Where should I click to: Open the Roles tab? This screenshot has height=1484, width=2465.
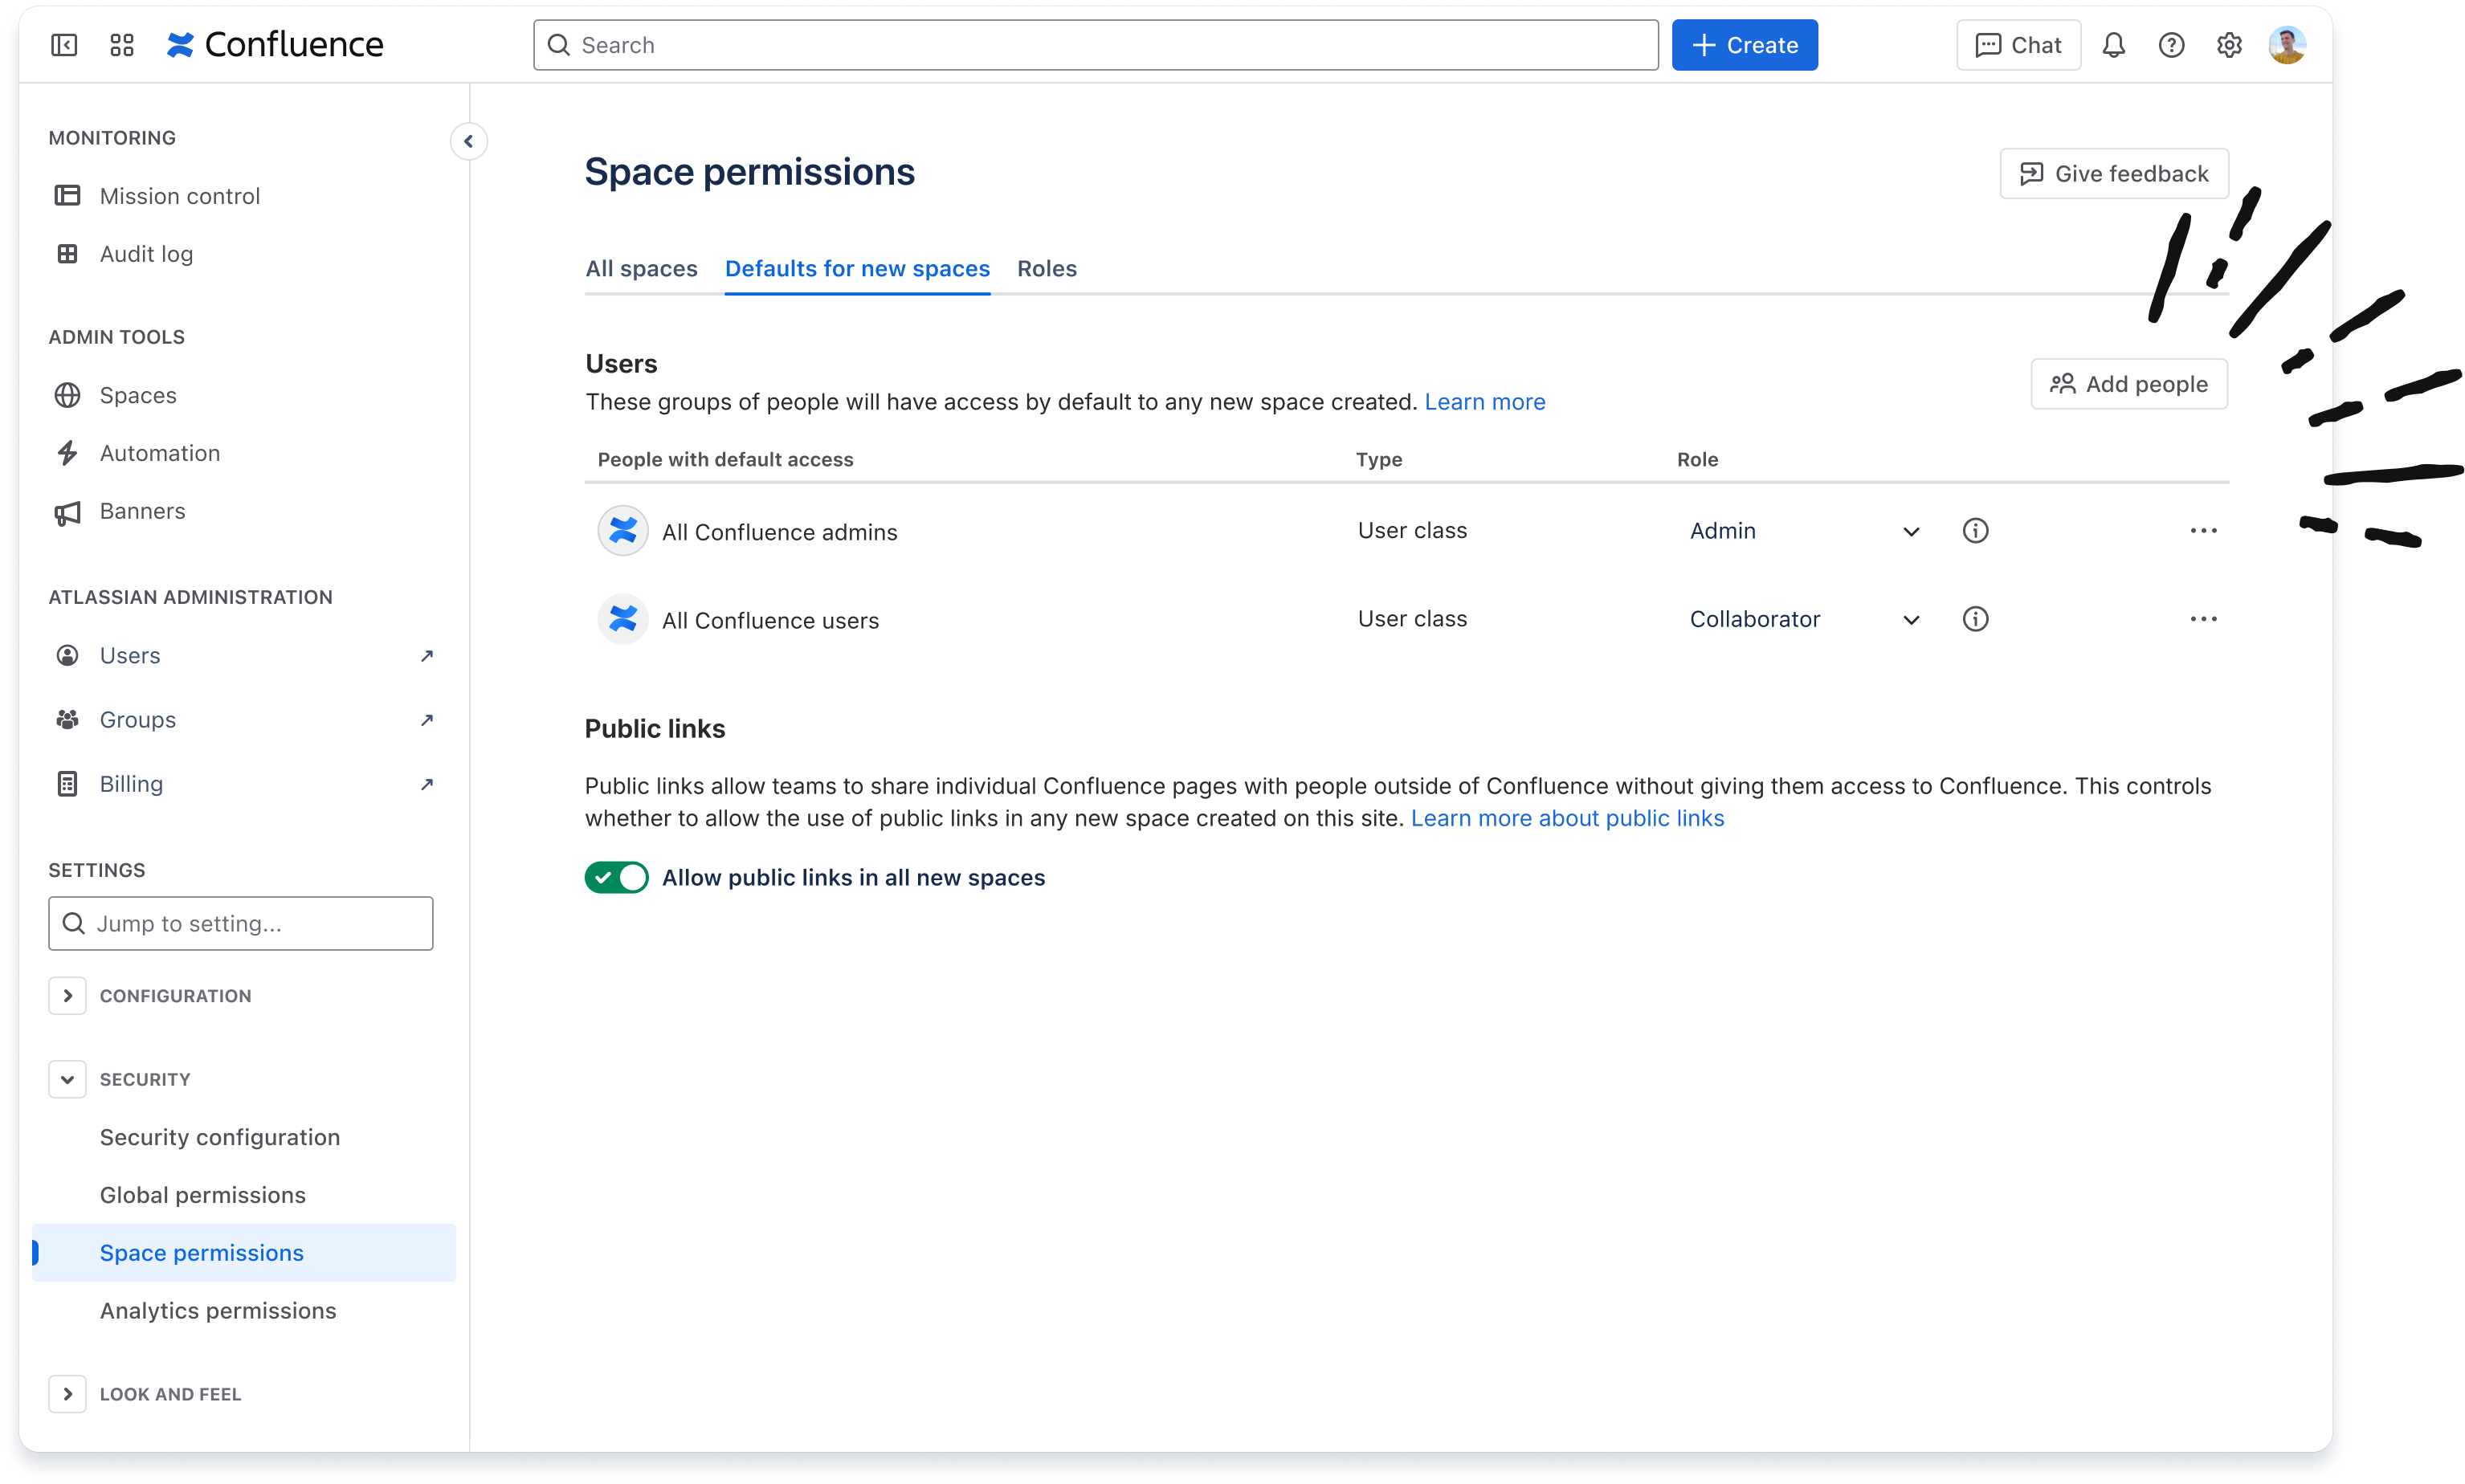tap(1047, 268)
